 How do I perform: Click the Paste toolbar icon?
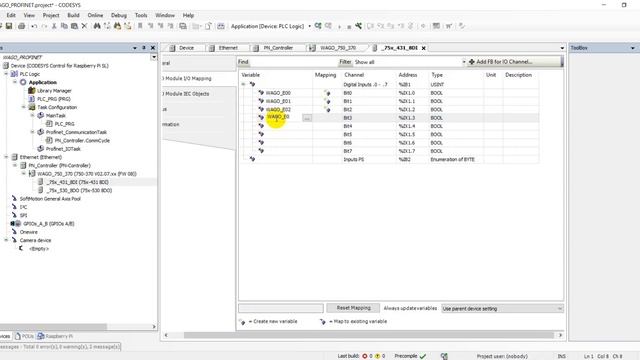coord(74,26)
